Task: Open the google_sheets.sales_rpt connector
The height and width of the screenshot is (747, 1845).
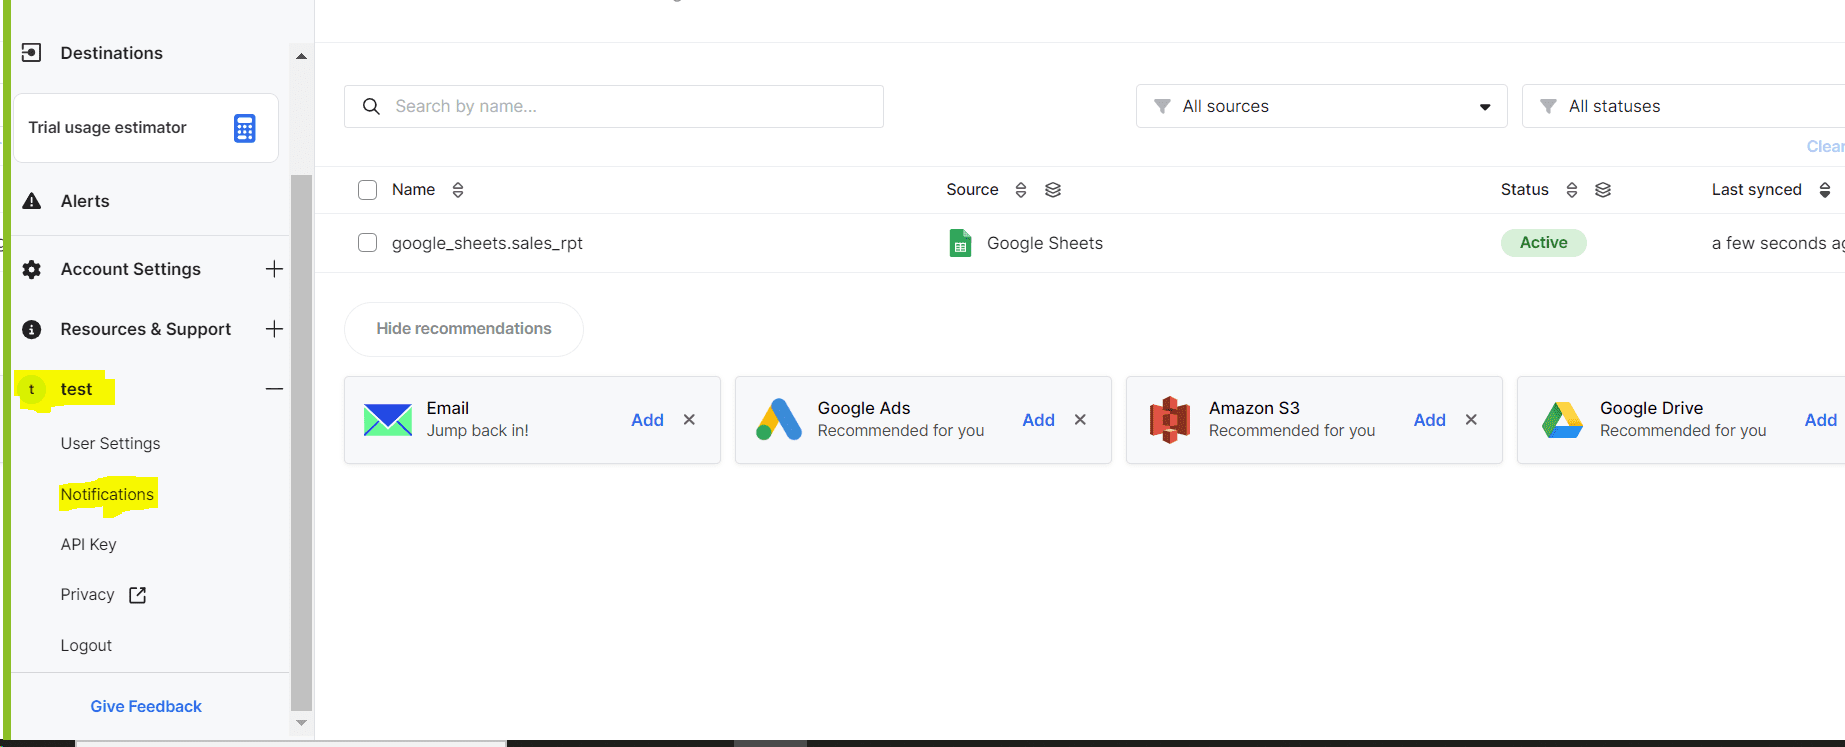Action: coord(487,243)
